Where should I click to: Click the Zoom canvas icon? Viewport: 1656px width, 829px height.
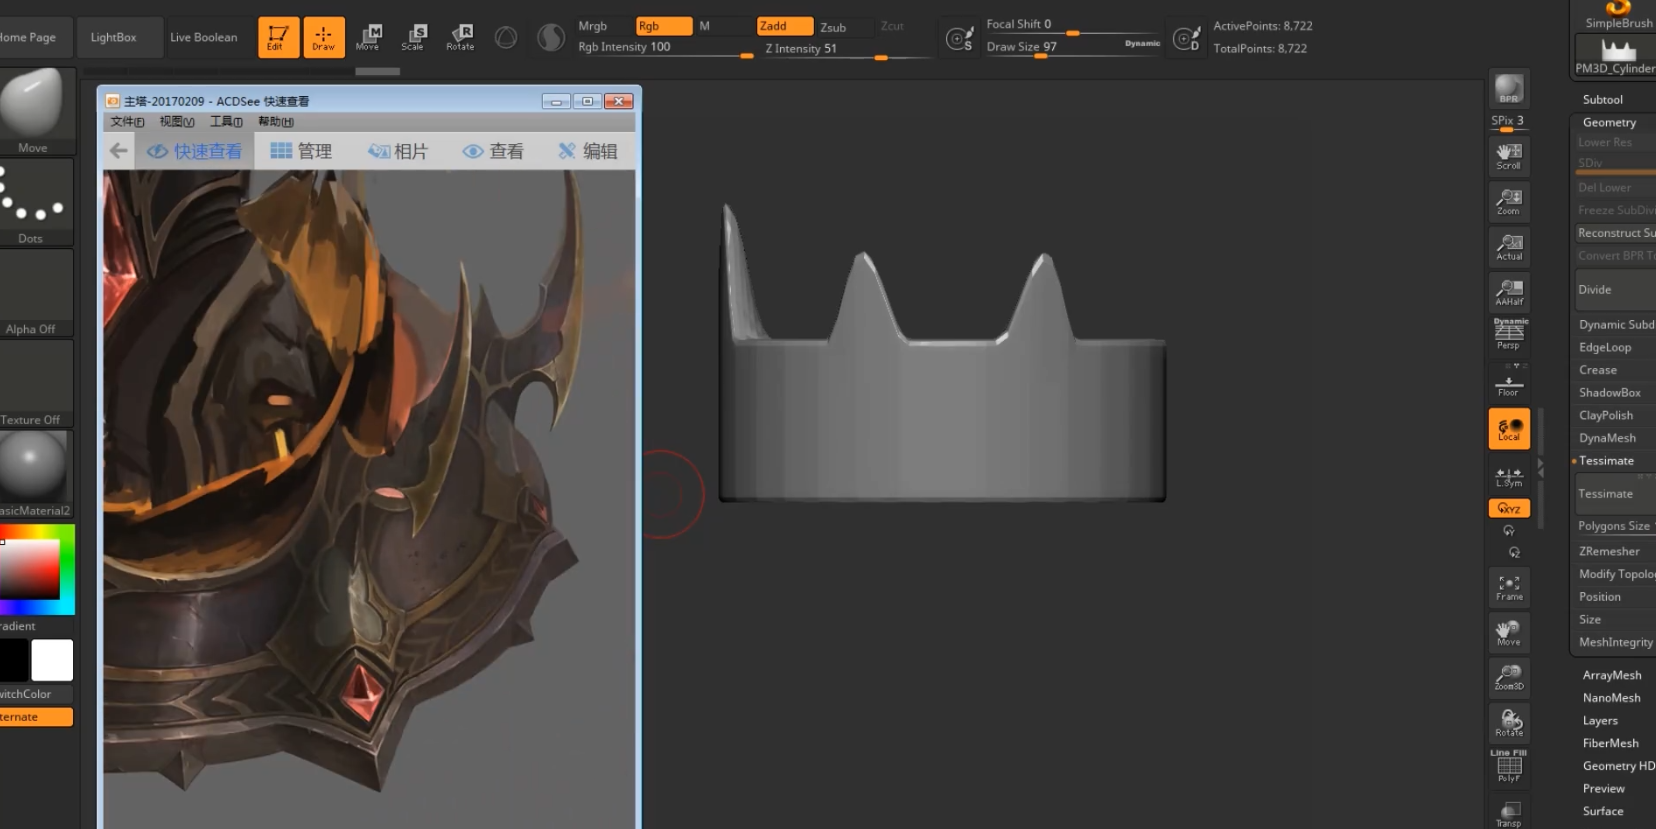coord(1509,201)
